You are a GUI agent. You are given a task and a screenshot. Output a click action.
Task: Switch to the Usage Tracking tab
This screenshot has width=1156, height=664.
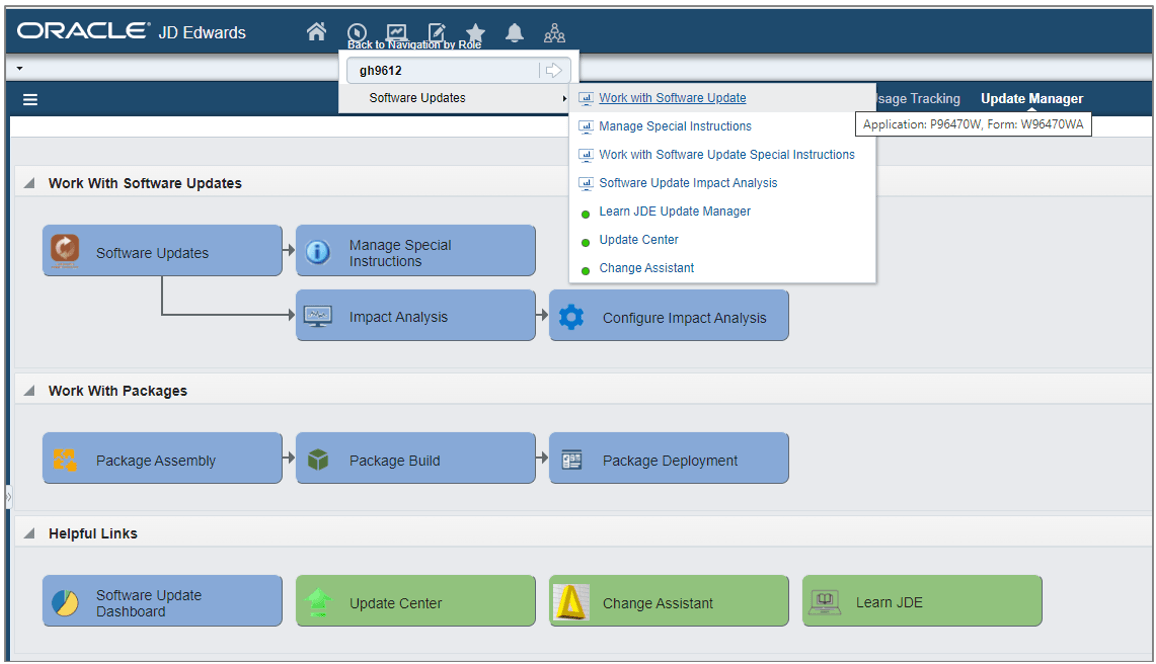(919, 99)
